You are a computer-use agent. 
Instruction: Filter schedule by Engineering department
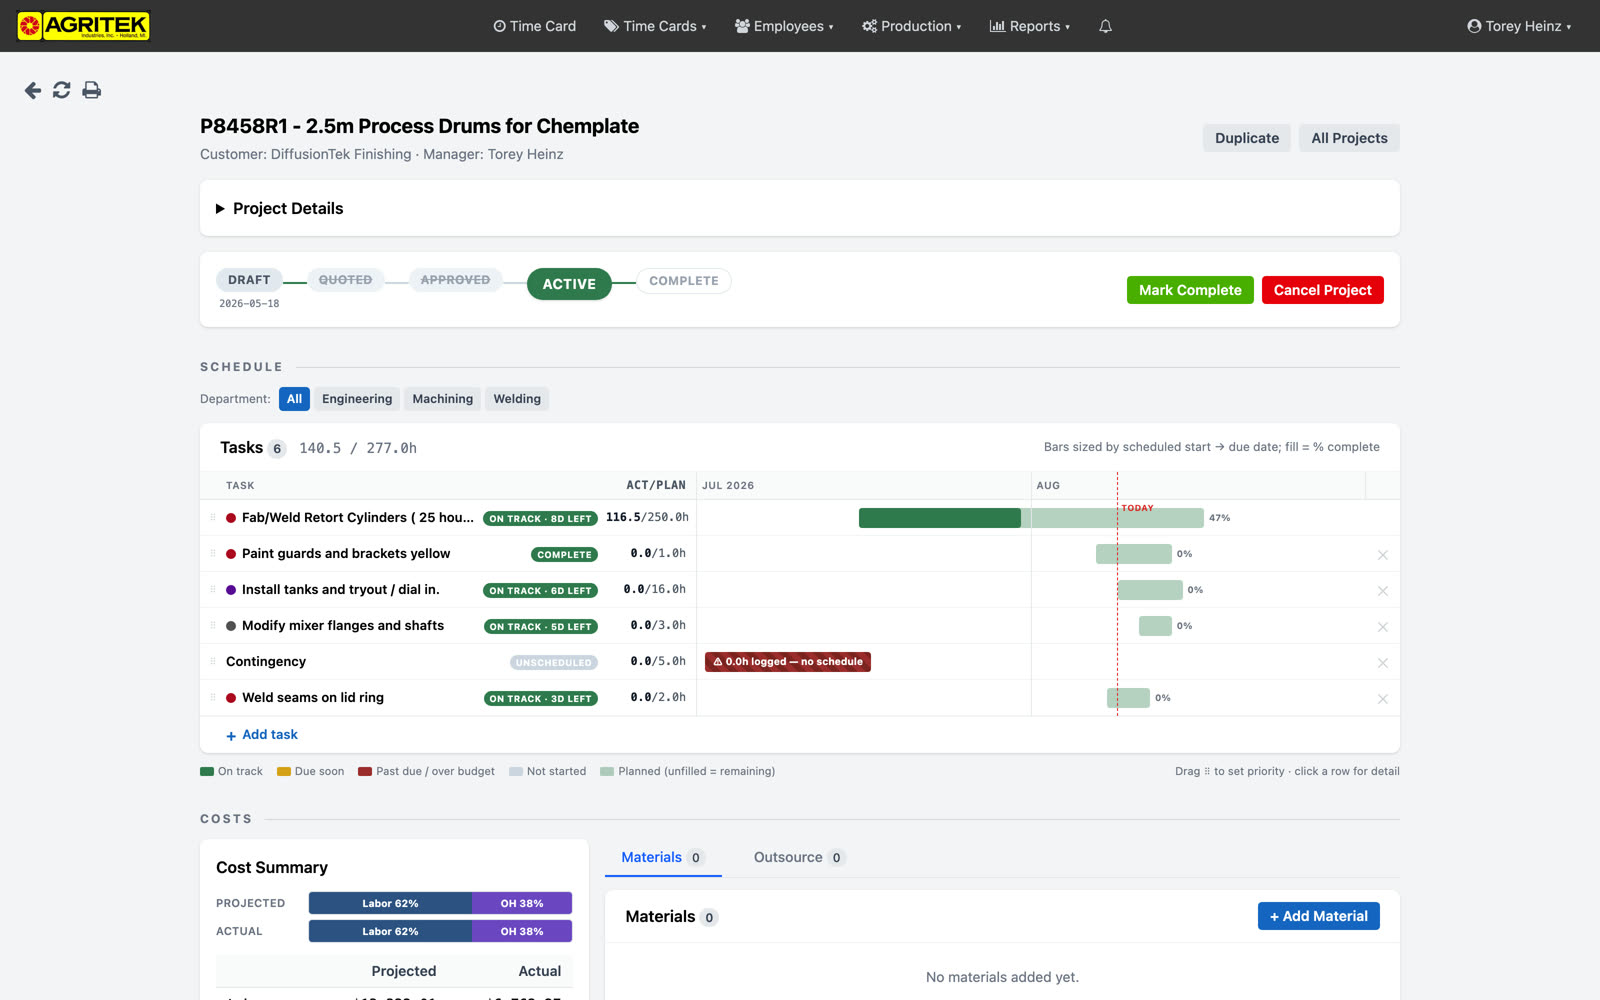coord(357,399)
